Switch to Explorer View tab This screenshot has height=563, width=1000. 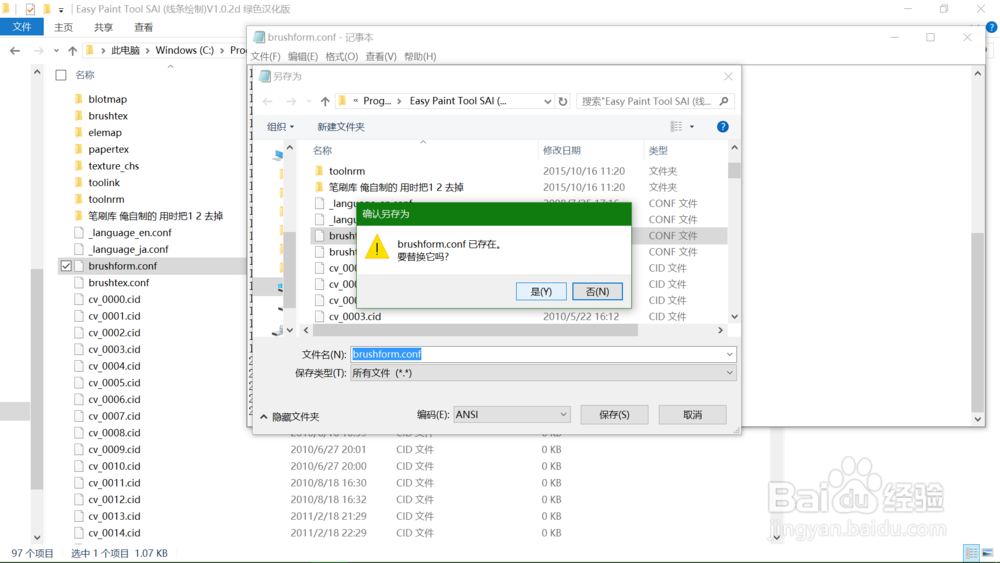(143, 27)
